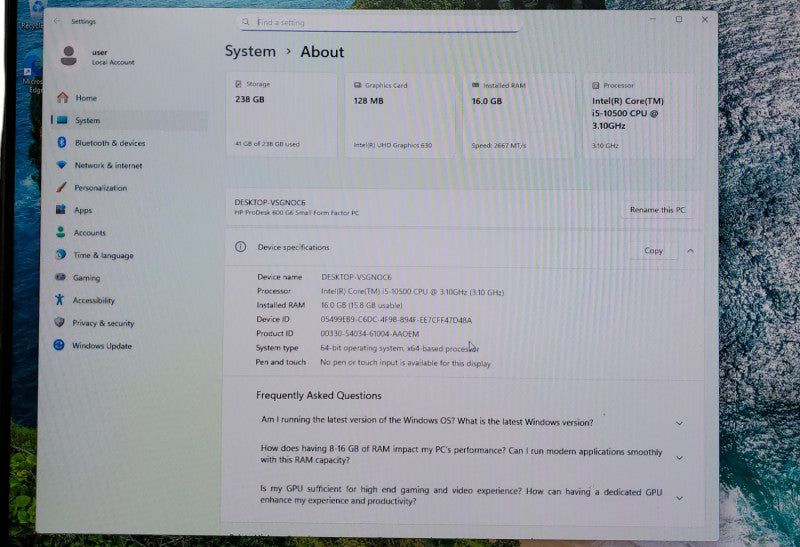The image size is (800, 547).
Task: Click the DESKTOP-VSGNOC6 PC name header
Action: coord(270,202)
